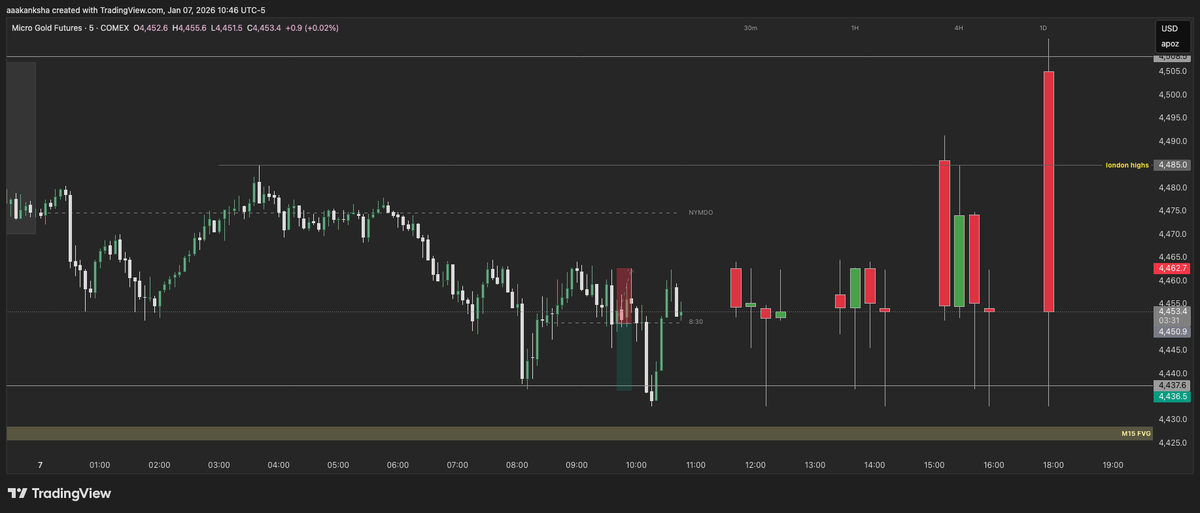Click the 4,495.0 price axis label
The image size is (1200, 513).
click(x=1173, y=118)
